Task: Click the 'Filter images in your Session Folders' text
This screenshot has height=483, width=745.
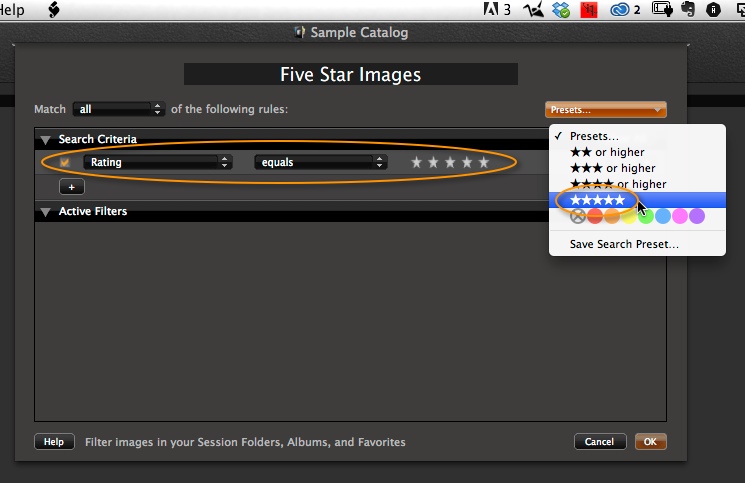Action: point(245,442)
